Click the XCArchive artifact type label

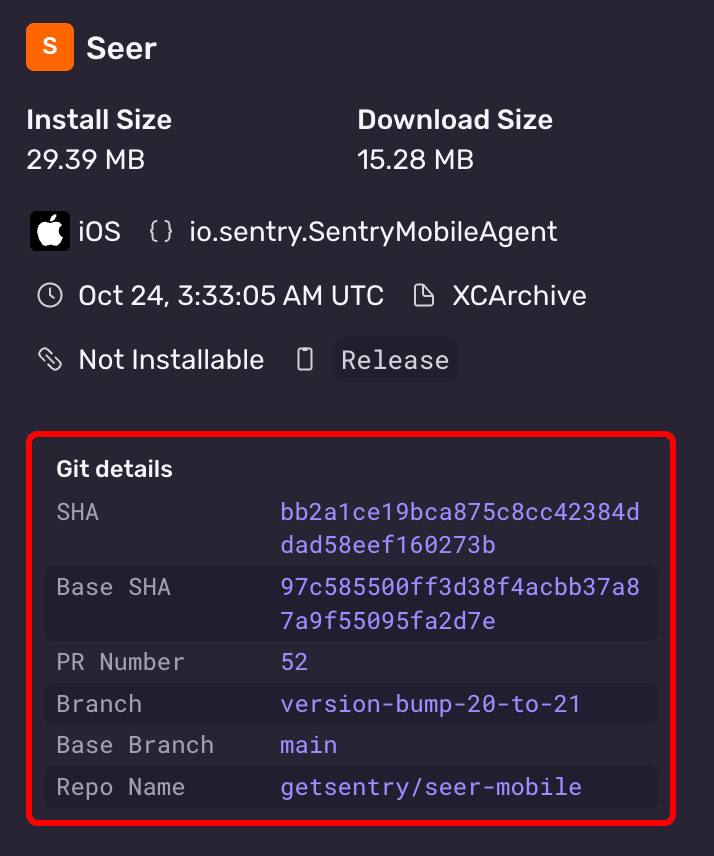point(522,295)
